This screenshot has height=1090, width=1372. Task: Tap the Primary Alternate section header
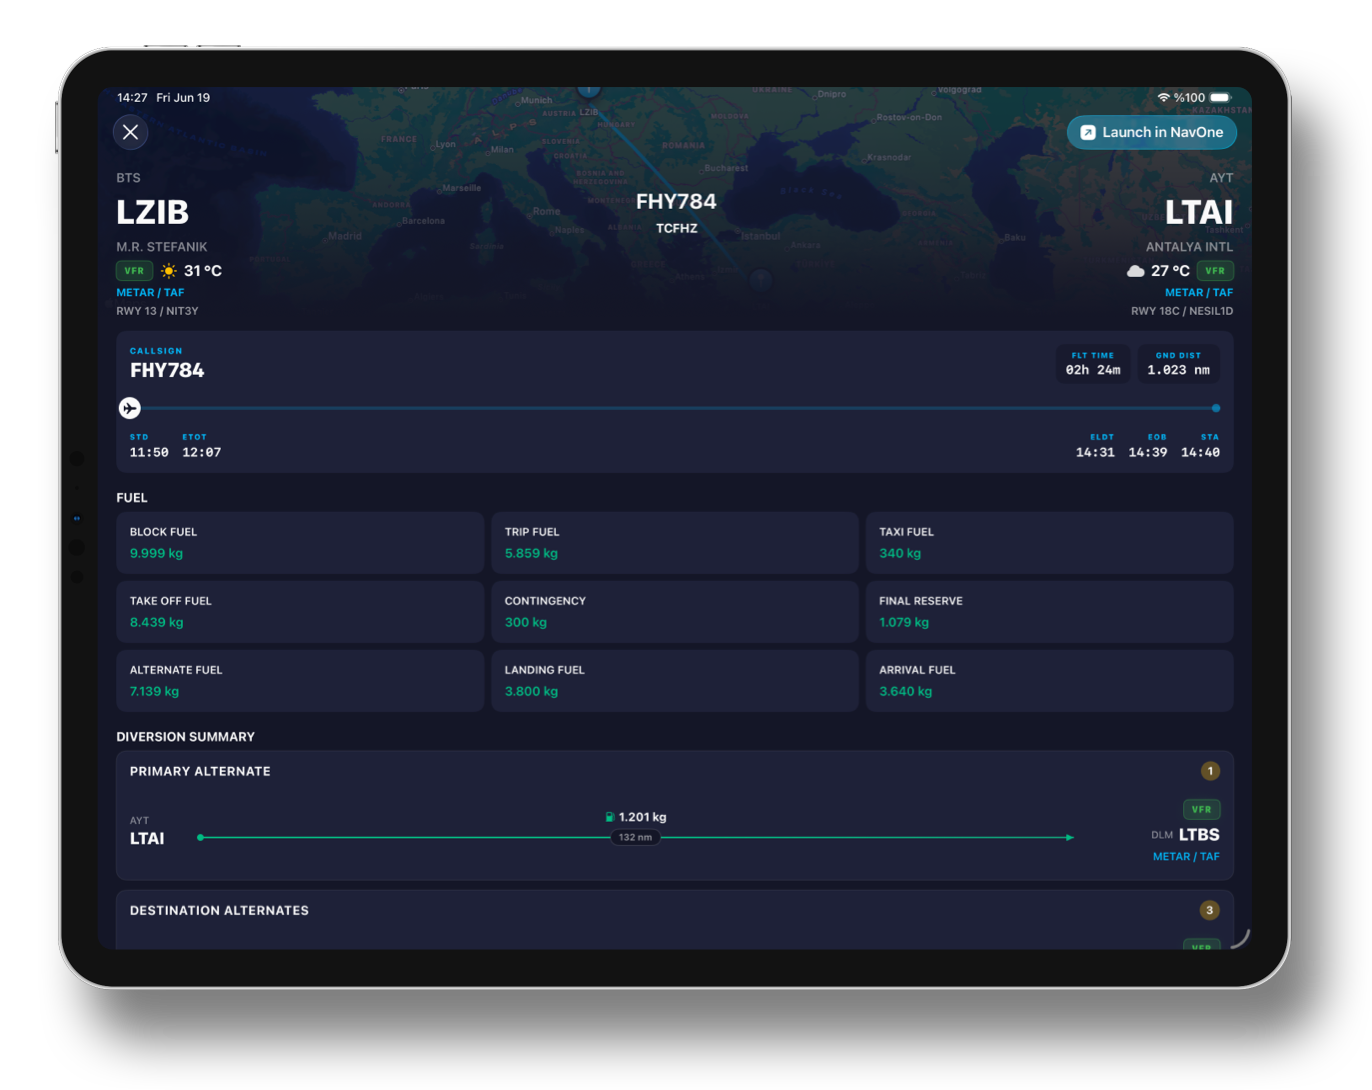point(200,771)
